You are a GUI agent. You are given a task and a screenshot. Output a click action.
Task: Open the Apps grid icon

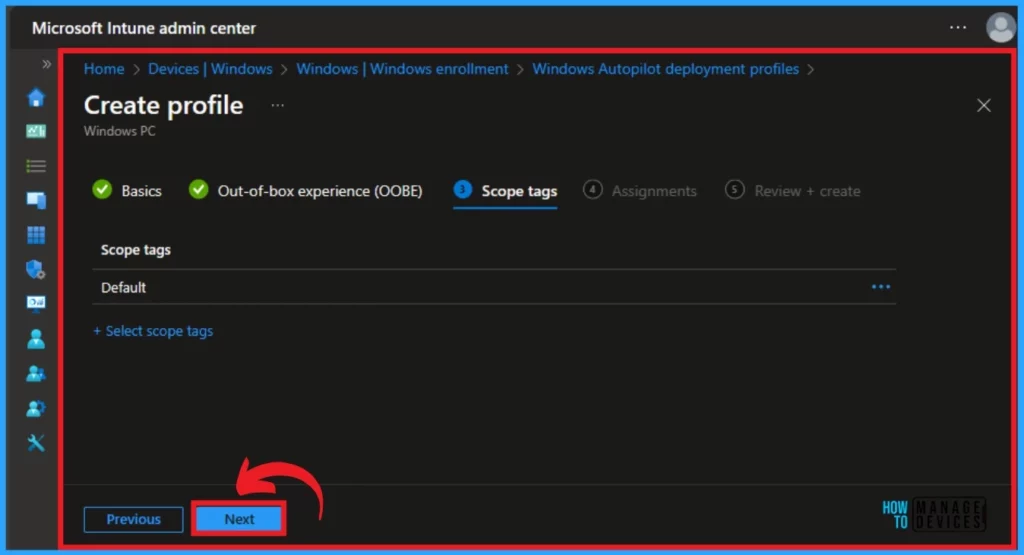(36, 235)
